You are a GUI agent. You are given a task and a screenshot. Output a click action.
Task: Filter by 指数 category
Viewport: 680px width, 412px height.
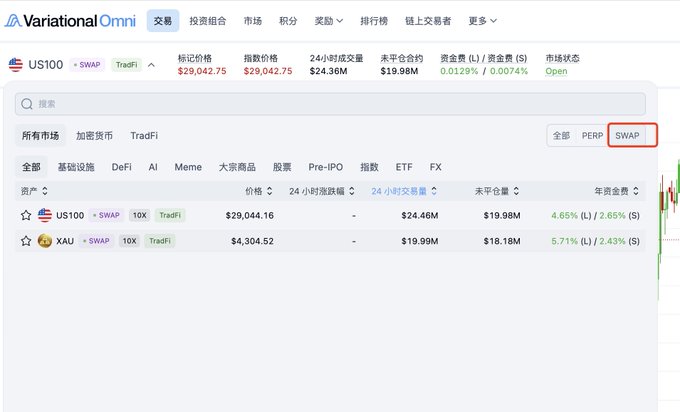tap(369, 167)
